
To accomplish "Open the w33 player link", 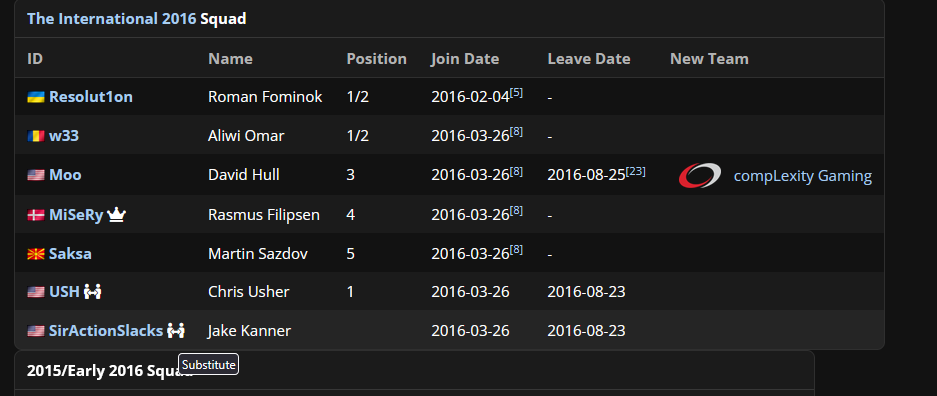I will pos(64,136).
